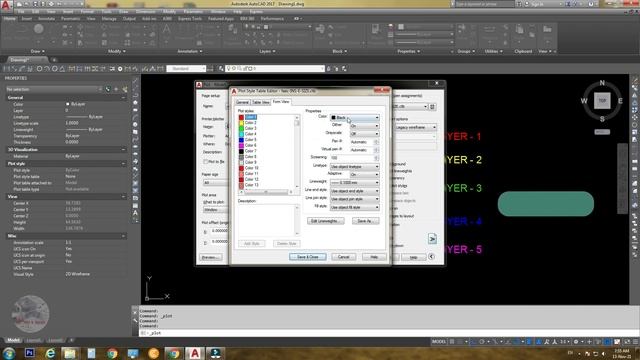640x360 pixels.
Task: Open the Adaptive dropdown
Action: 364,175
